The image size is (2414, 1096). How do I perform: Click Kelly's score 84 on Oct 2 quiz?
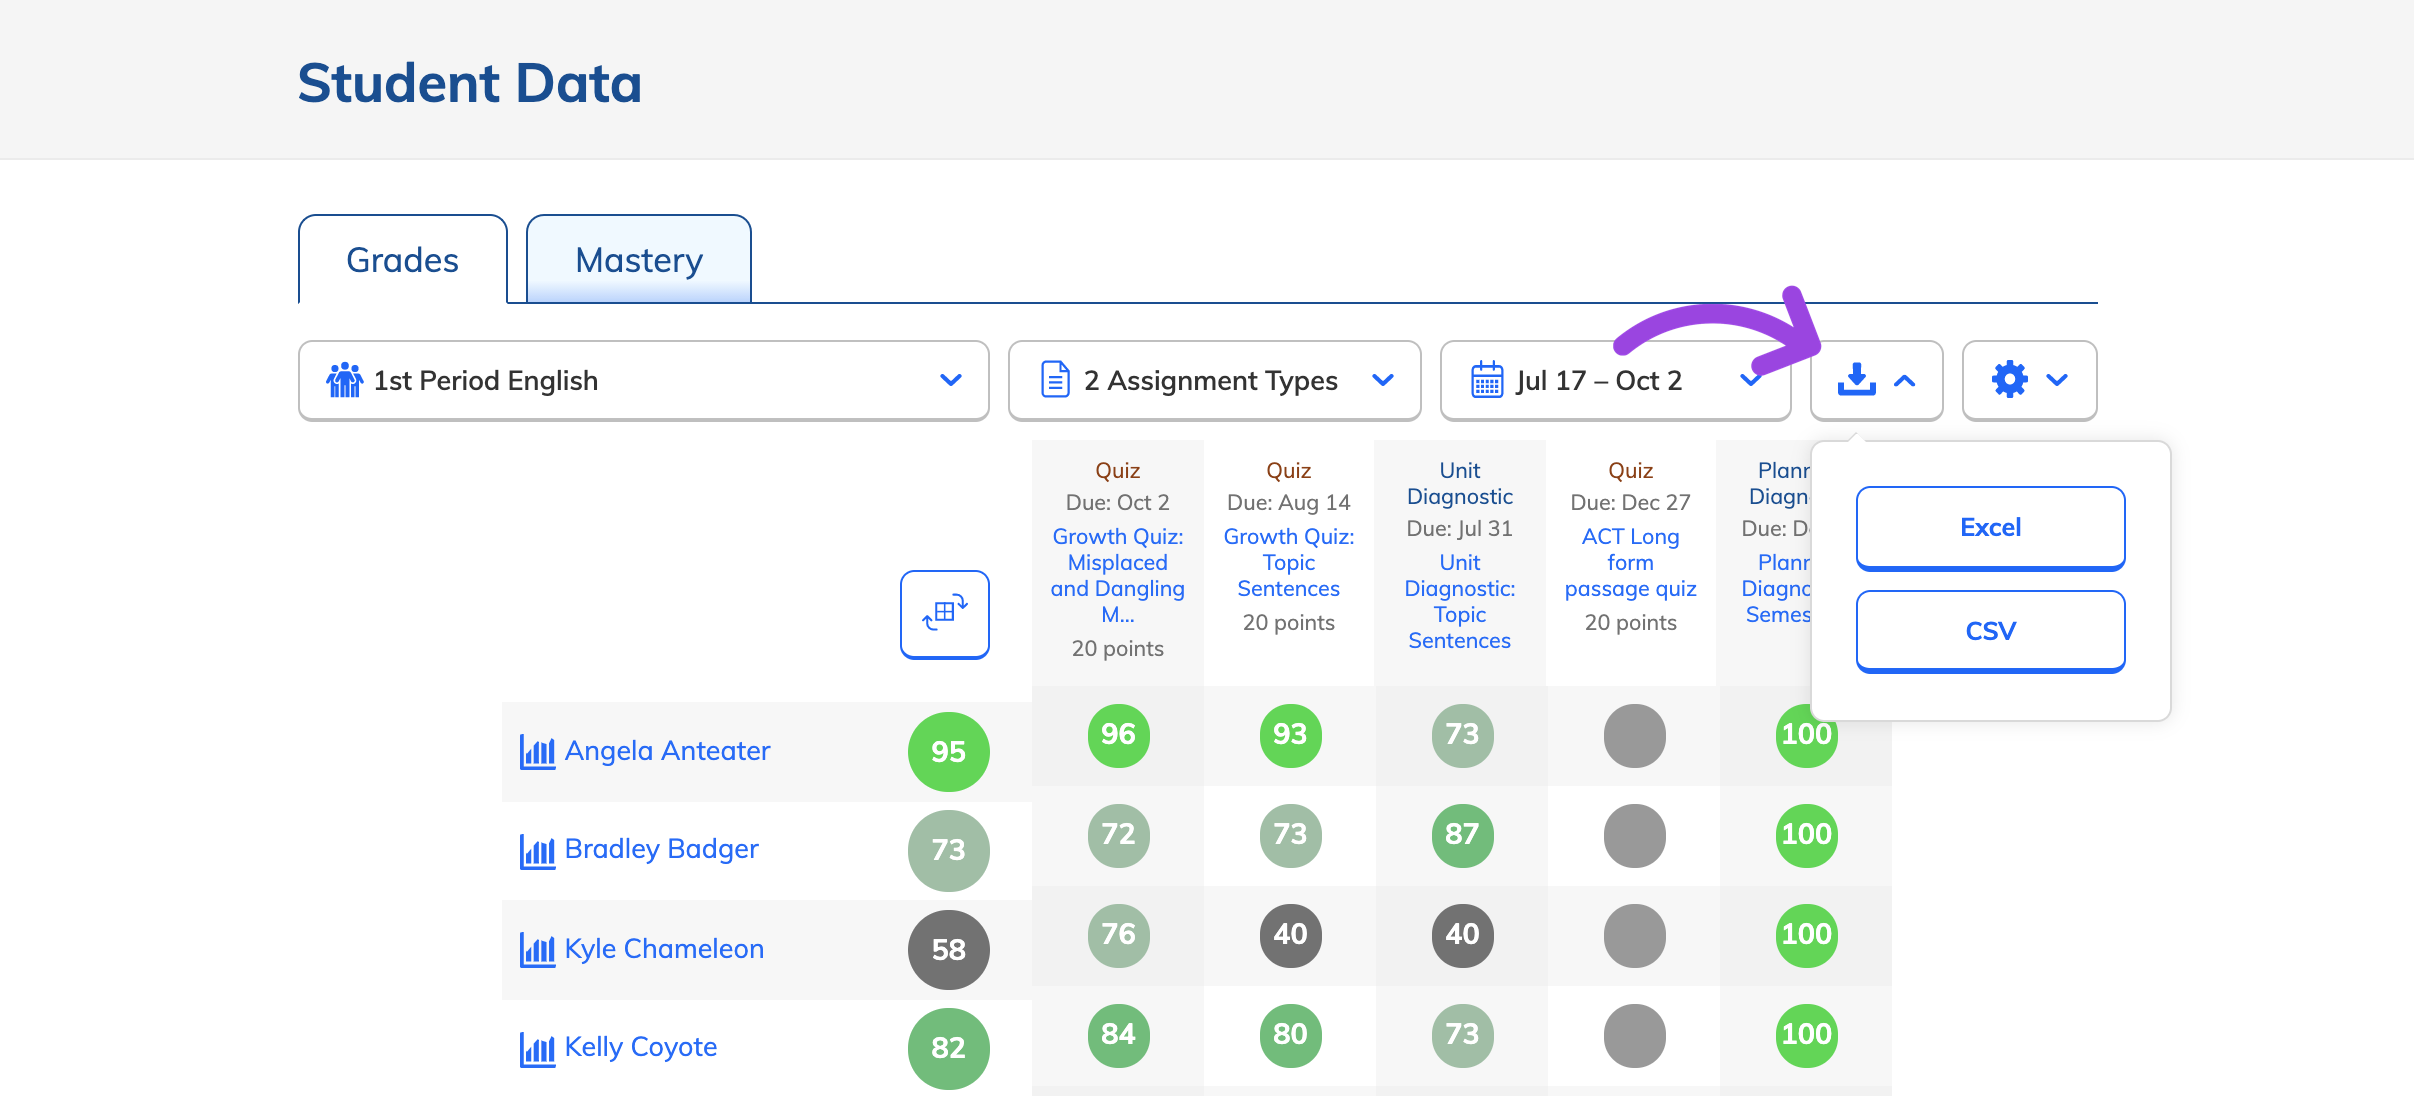(1119, 1035)
